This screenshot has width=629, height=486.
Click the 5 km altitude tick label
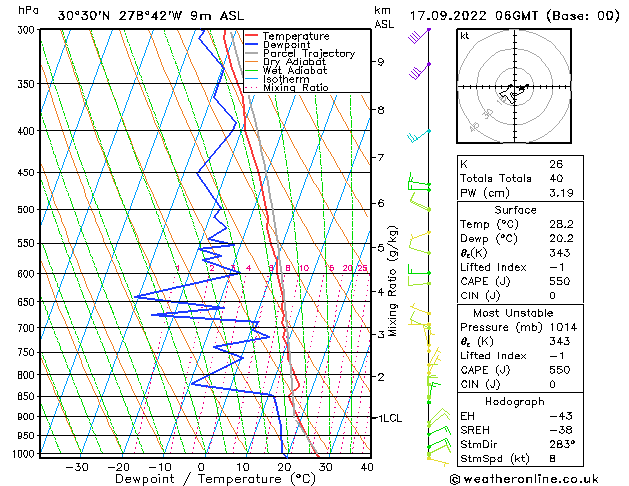(x=380, y=248)
